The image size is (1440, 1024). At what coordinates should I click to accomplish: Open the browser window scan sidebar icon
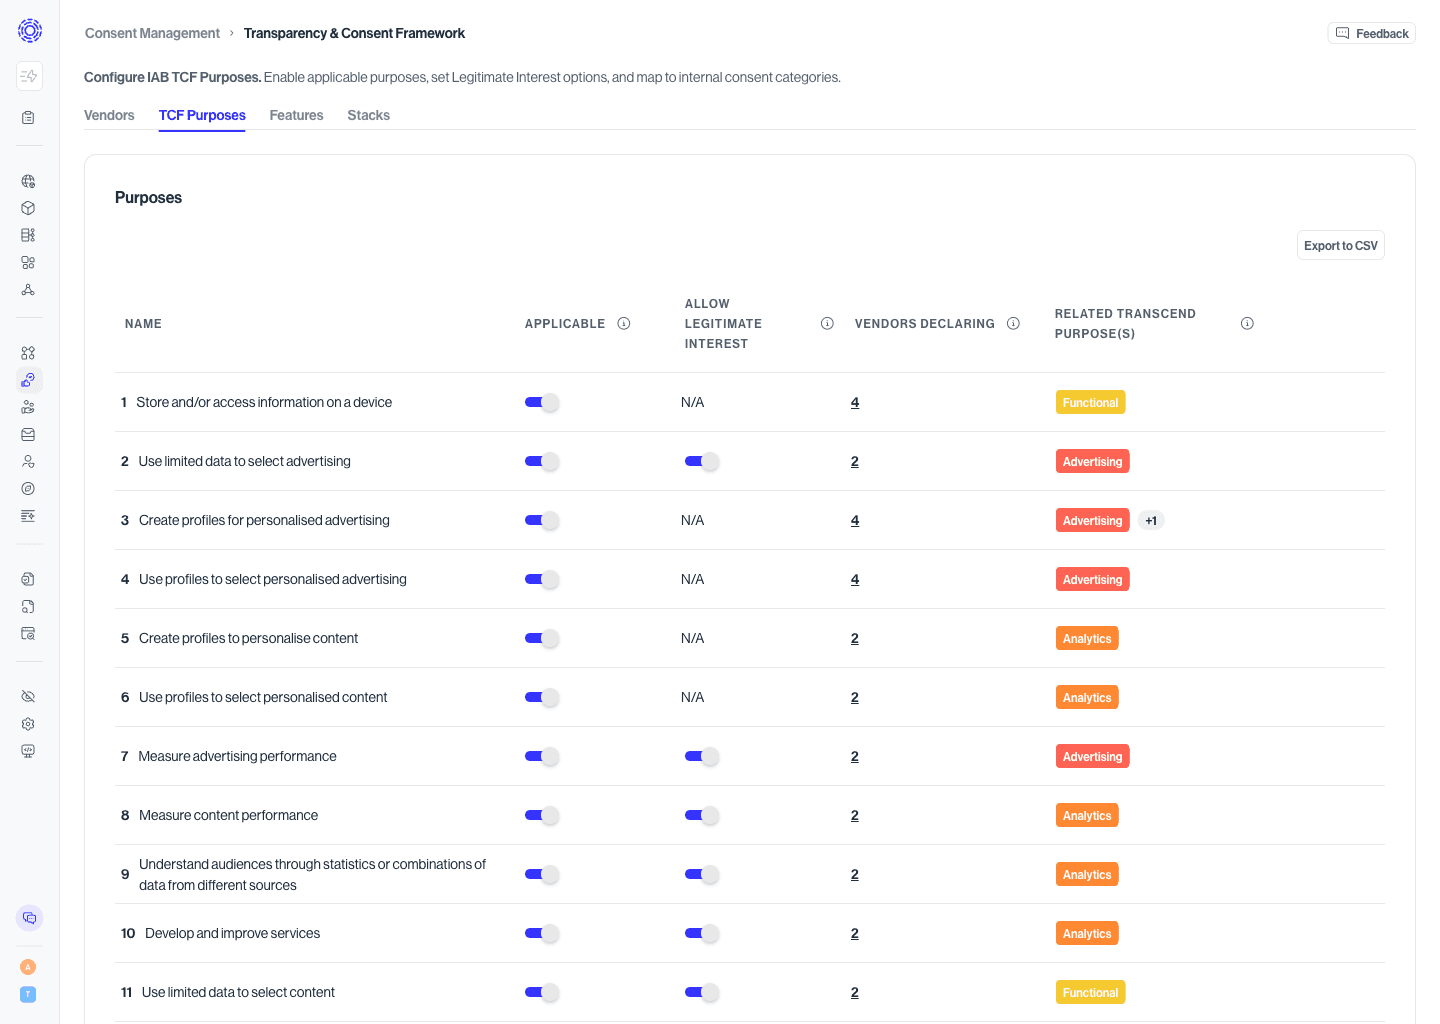point(28,634)
